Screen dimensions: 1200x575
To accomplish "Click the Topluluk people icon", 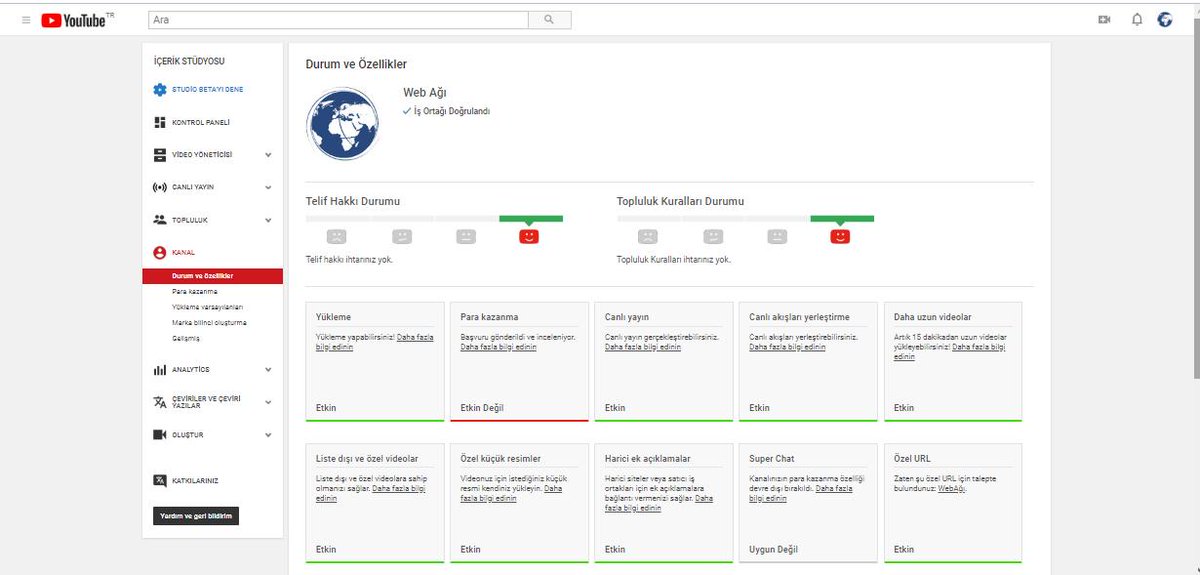I will pos(160,220).
